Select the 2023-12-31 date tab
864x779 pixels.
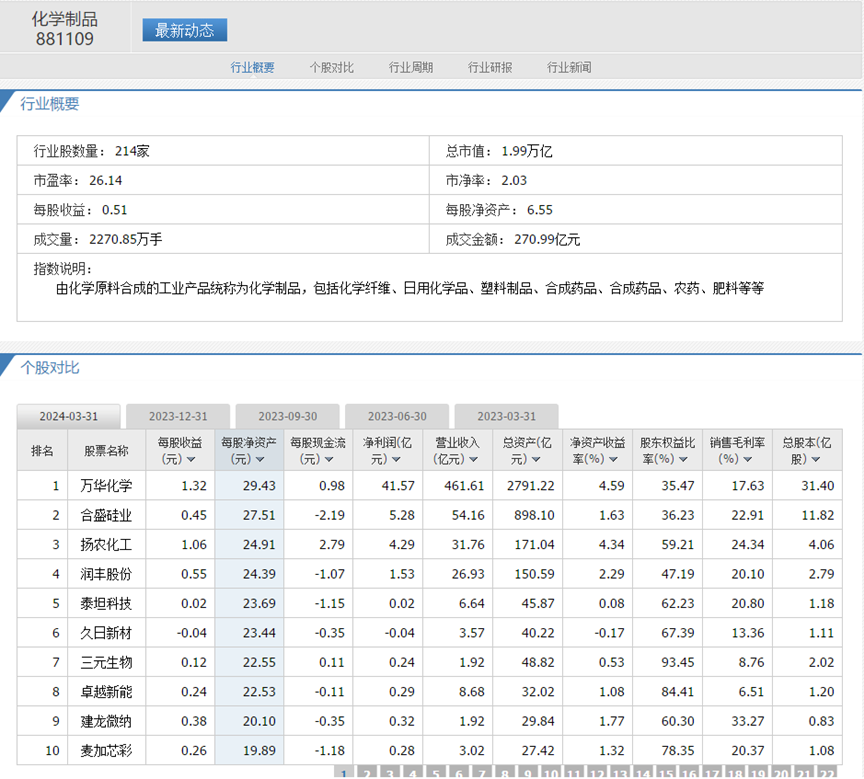coord(178,416)
